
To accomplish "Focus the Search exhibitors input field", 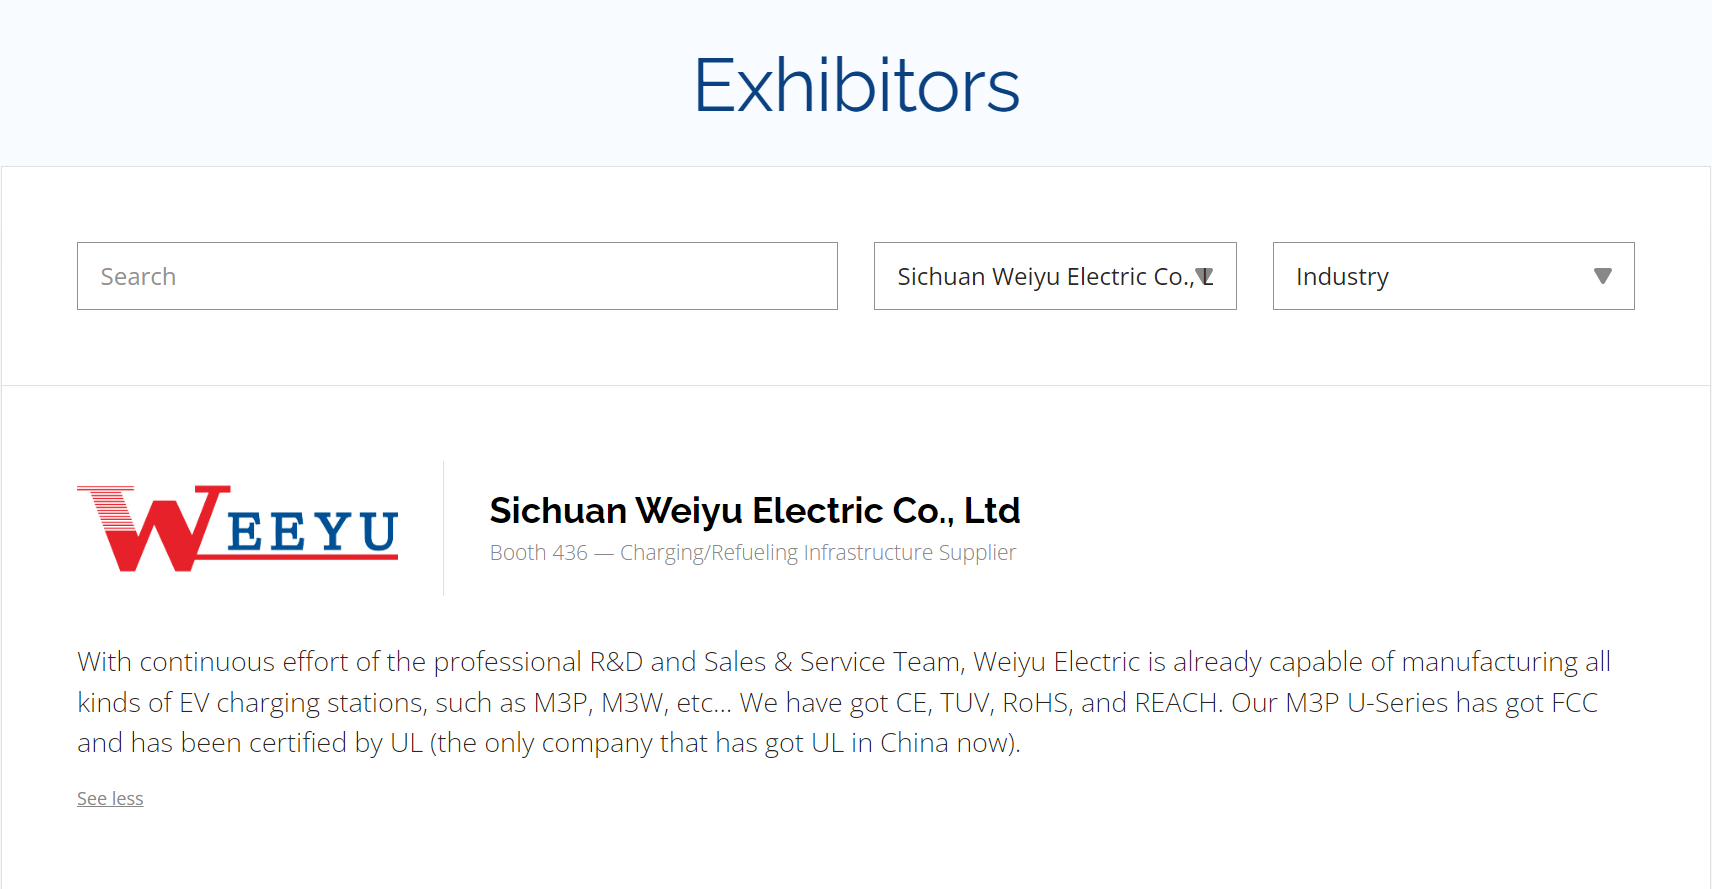I will coord(457,276).
